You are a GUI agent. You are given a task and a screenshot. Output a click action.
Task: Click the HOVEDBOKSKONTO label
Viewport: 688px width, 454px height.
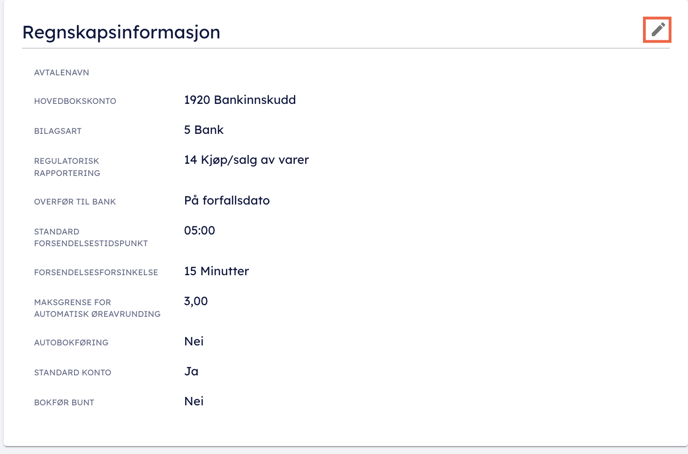[x=75, y=102]
